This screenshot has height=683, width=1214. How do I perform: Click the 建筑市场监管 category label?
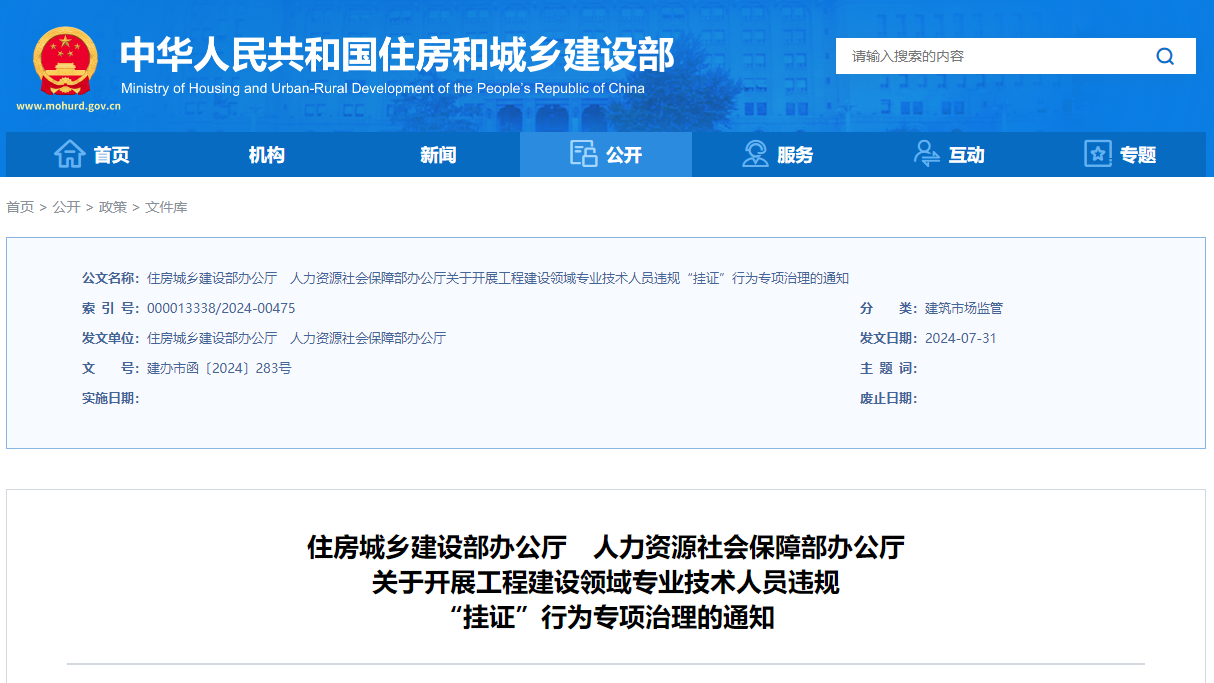tap(962, 308)
